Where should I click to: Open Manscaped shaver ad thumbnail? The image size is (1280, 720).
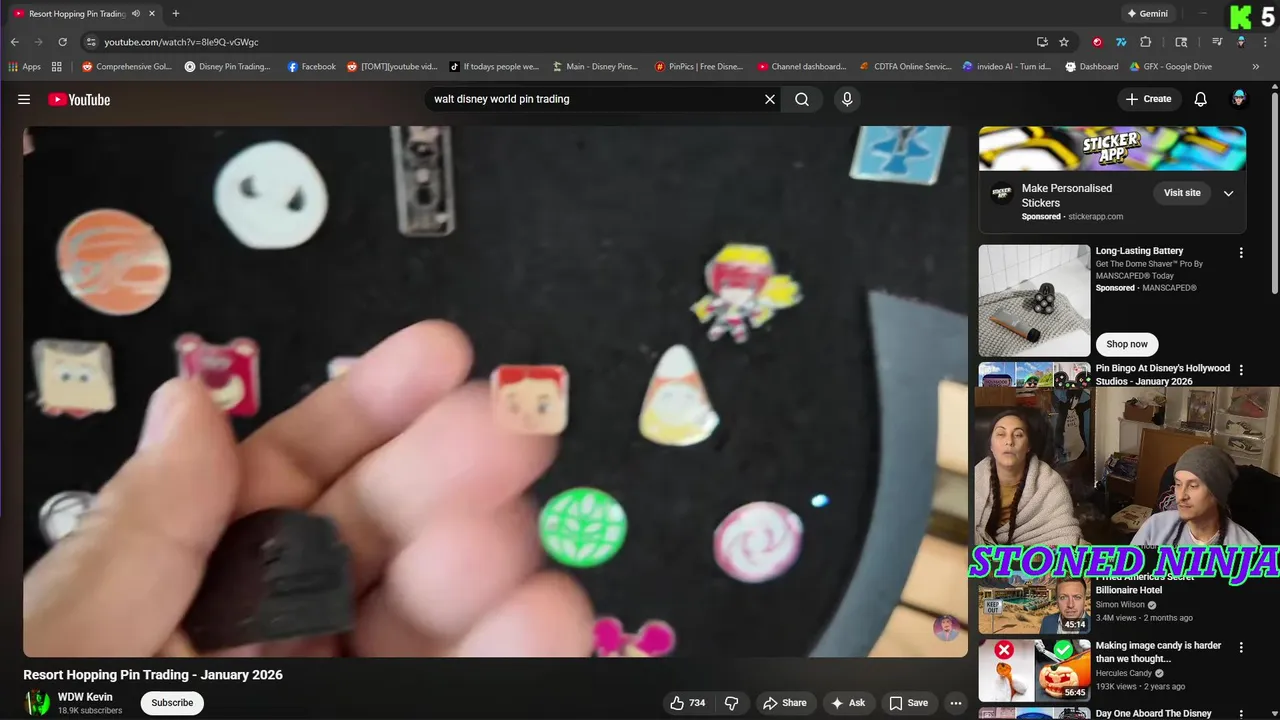(1034, 300)
